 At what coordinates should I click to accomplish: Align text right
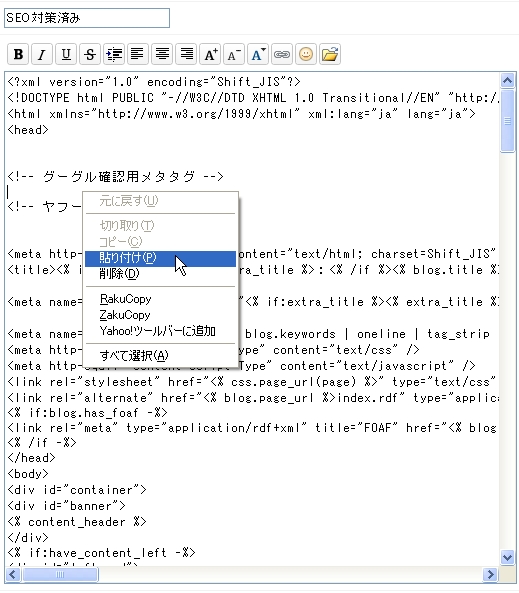click(x=186, y=54)
